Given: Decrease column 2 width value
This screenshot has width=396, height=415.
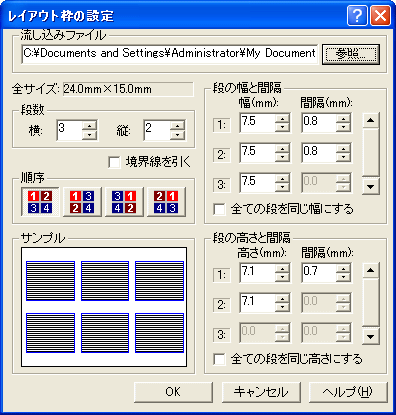Looking at the screenshot, I should click(x=282, y=158).
